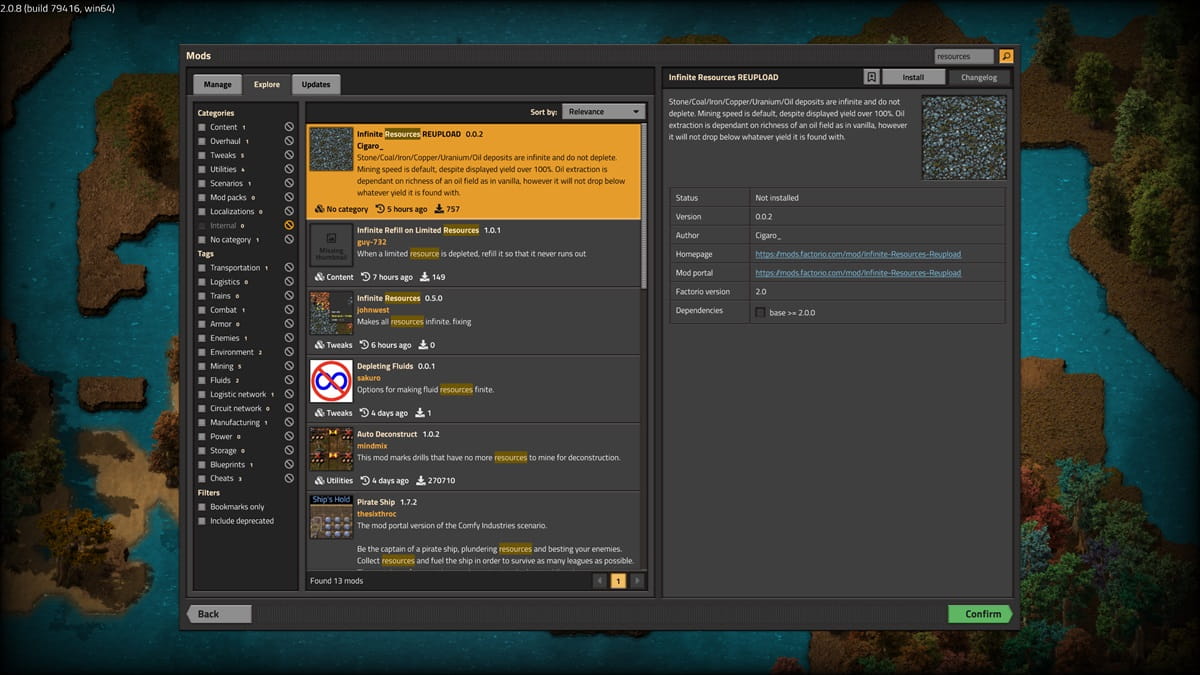Click the exclude icon beside Cheats tag

289,478
